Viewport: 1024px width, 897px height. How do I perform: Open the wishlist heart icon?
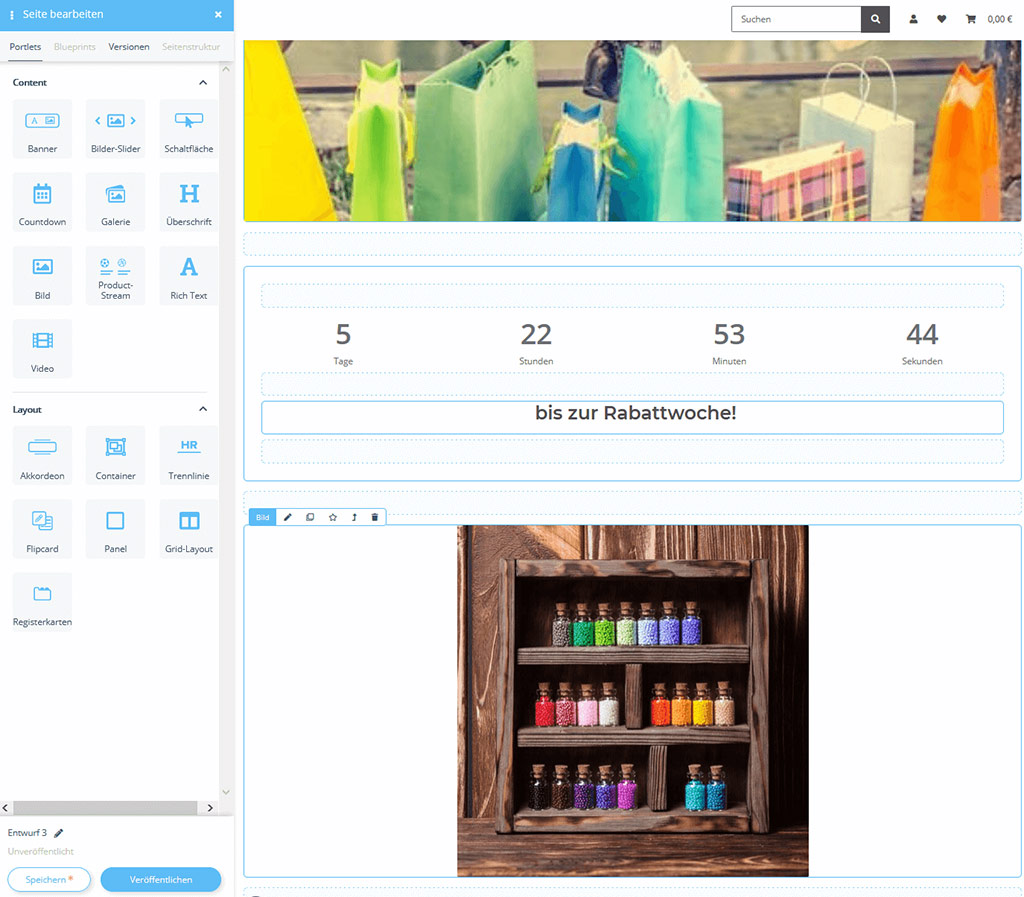click(942, 20)
